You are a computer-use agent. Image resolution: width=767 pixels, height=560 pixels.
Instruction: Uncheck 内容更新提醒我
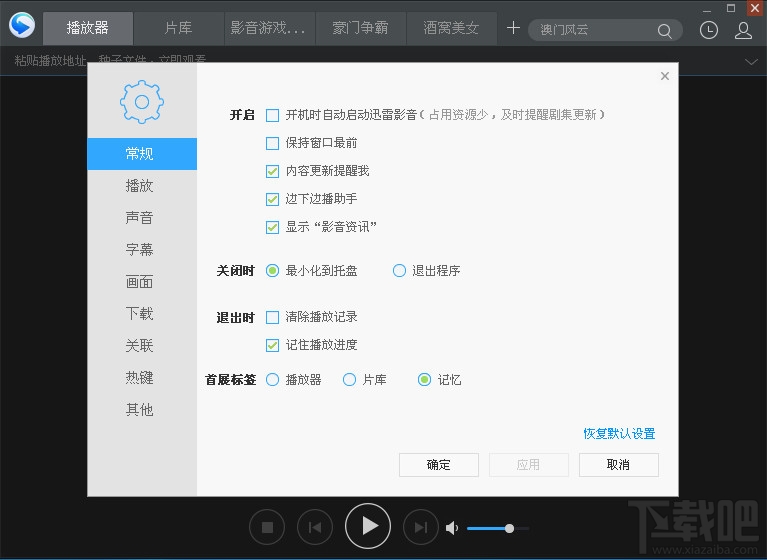click(272, 171)
